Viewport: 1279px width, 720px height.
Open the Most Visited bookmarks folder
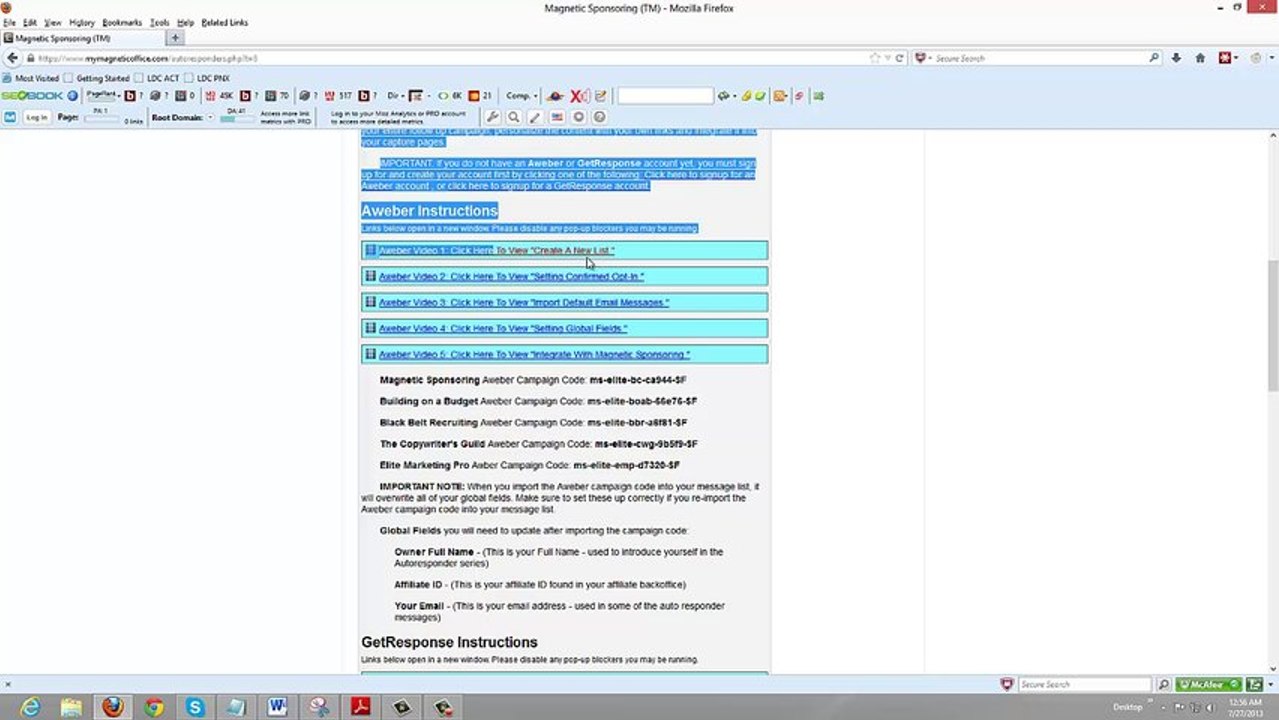[x=31, y=78]
